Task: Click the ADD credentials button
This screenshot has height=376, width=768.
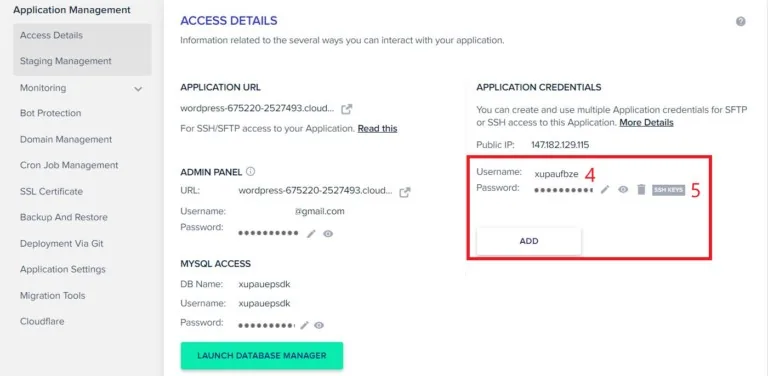Action: click(x=529, y=241)
